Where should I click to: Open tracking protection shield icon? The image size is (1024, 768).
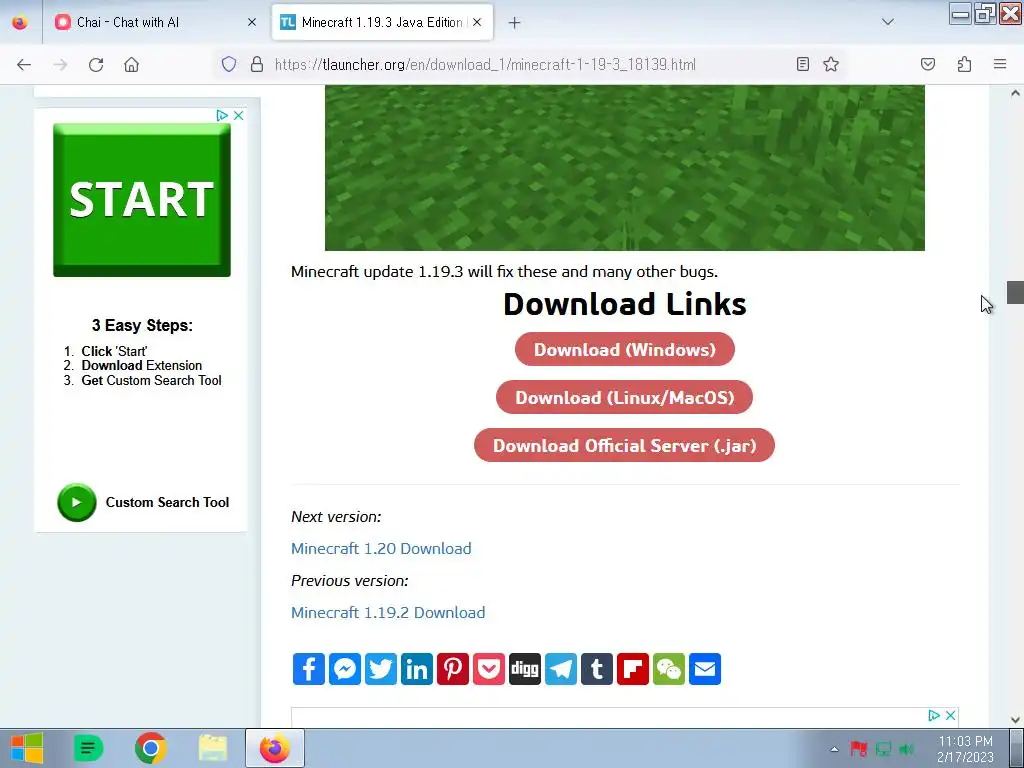229,64
